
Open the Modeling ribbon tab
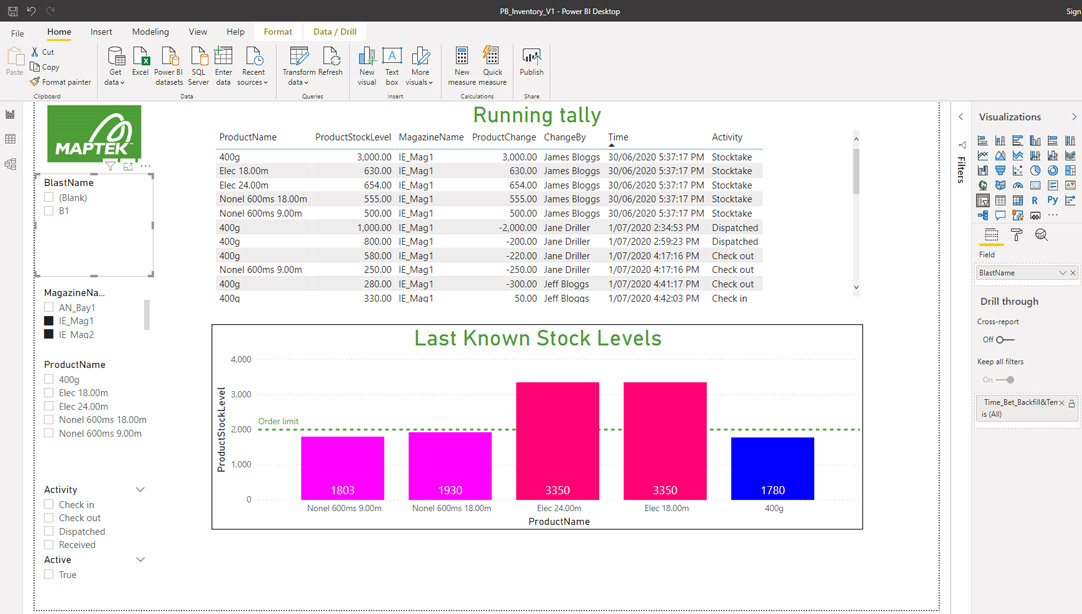pos(150,32)
